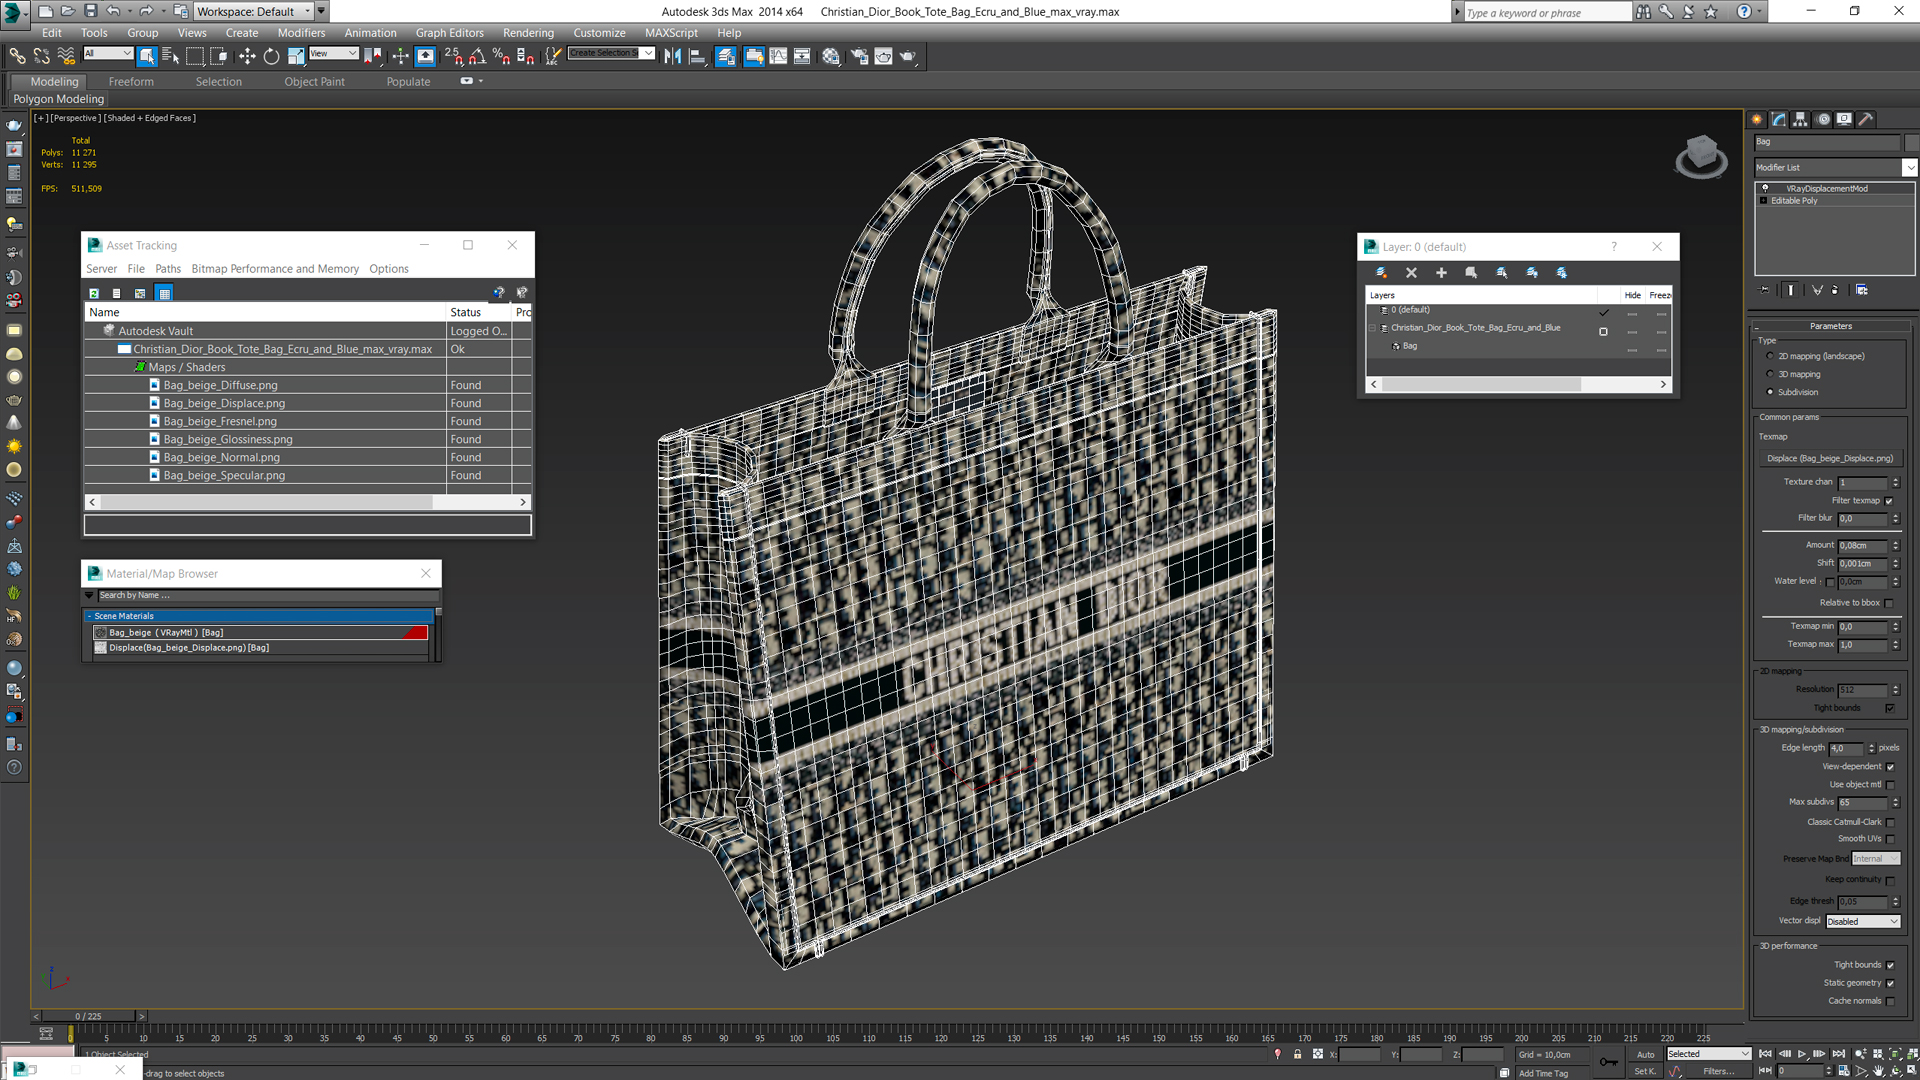Toggle the Angle Snap tool
The image size is (1920, 1080).
(x=478, y=56)
